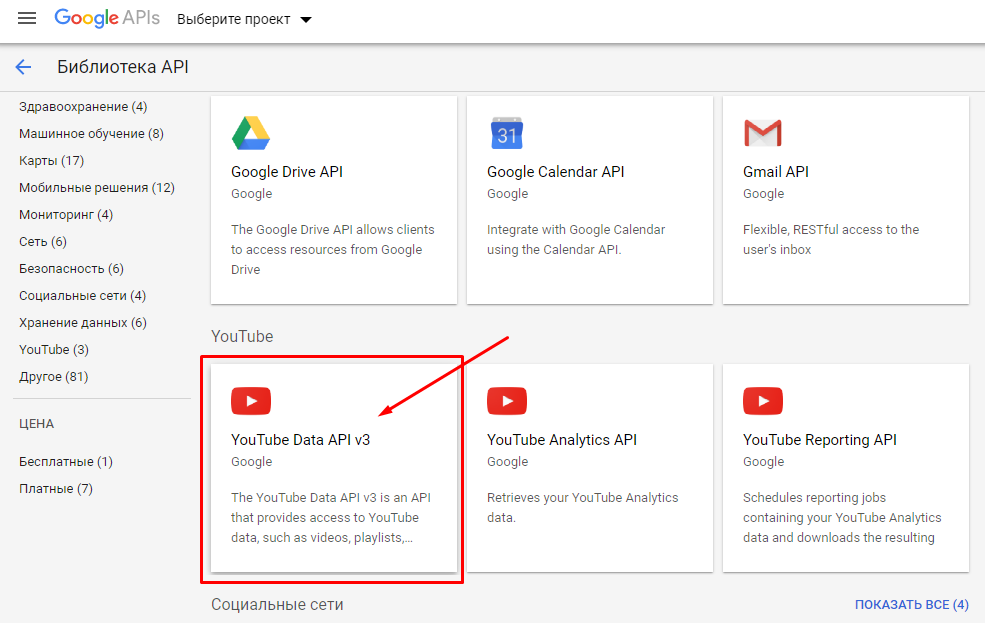Open the YouTube Analytics API title

click(x=562, y=440)
